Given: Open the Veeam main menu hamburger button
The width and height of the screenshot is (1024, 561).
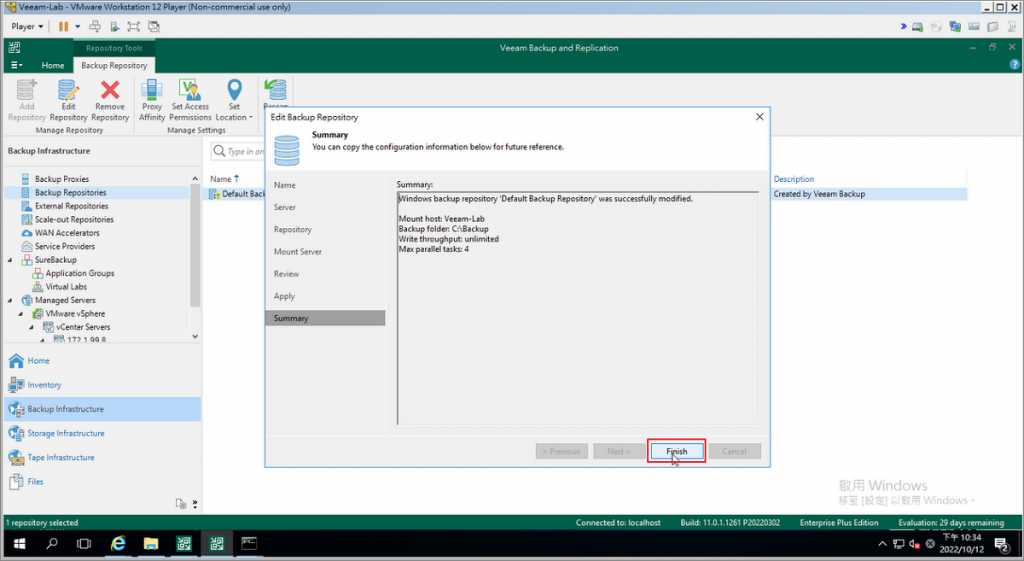Looking at the screenshot, I should click(x=16, y=65).
